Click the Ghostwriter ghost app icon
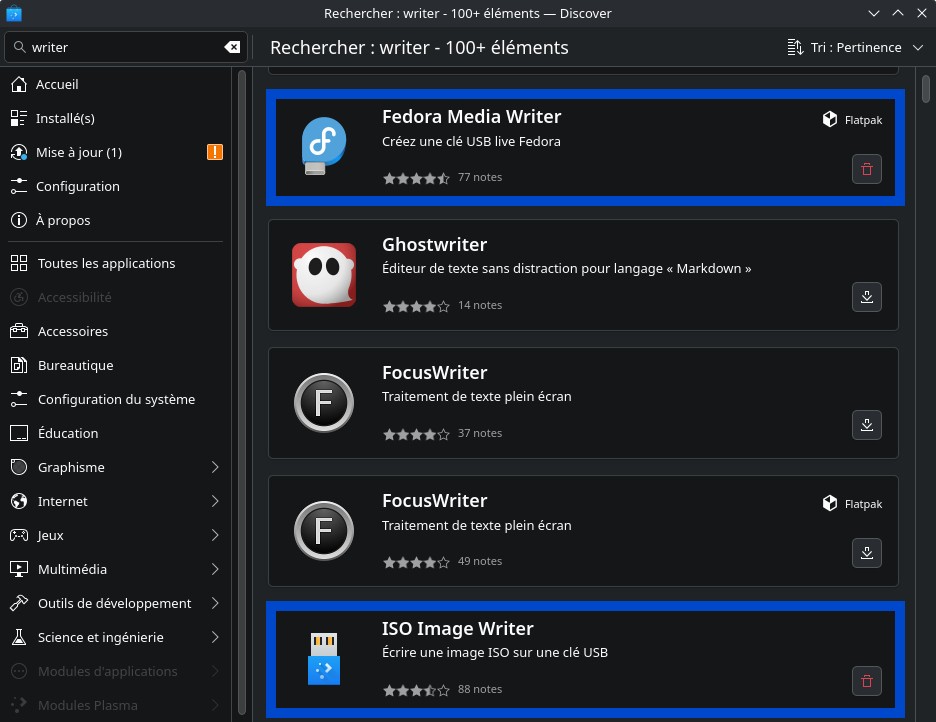 pyautogui.click(x=324, y=274)
